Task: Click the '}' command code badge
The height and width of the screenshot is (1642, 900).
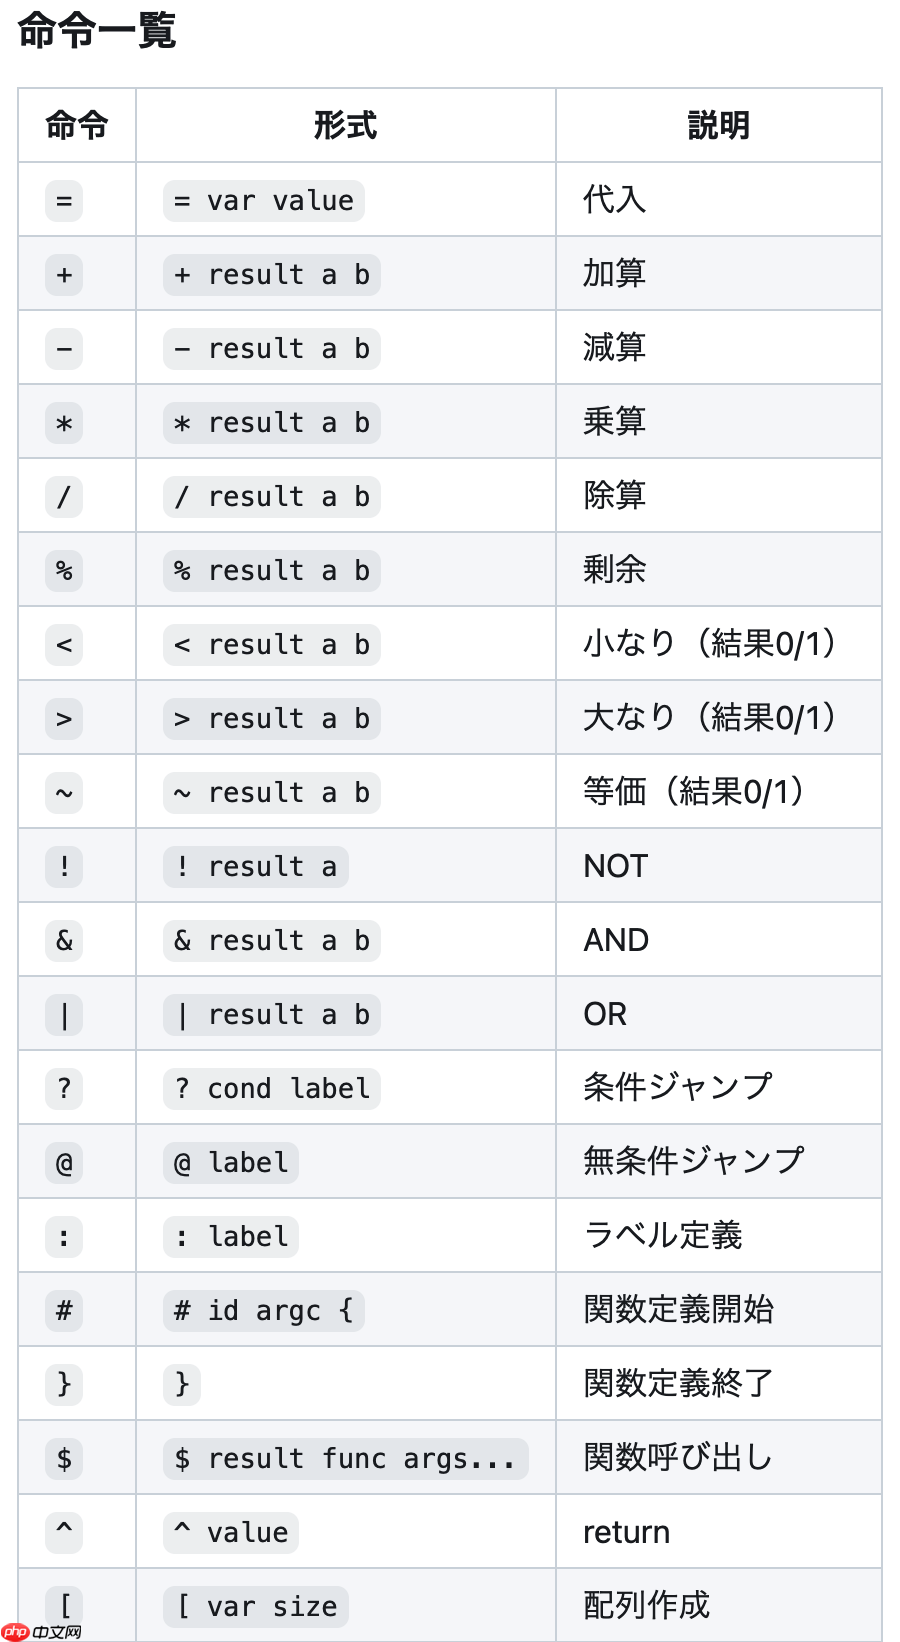Action: 64,1385
